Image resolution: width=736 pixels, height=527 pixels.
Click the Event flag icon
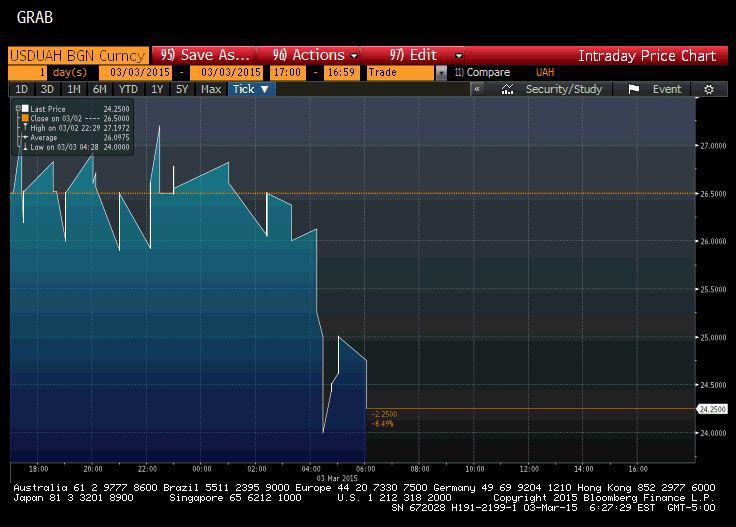[x=633, y=89]
